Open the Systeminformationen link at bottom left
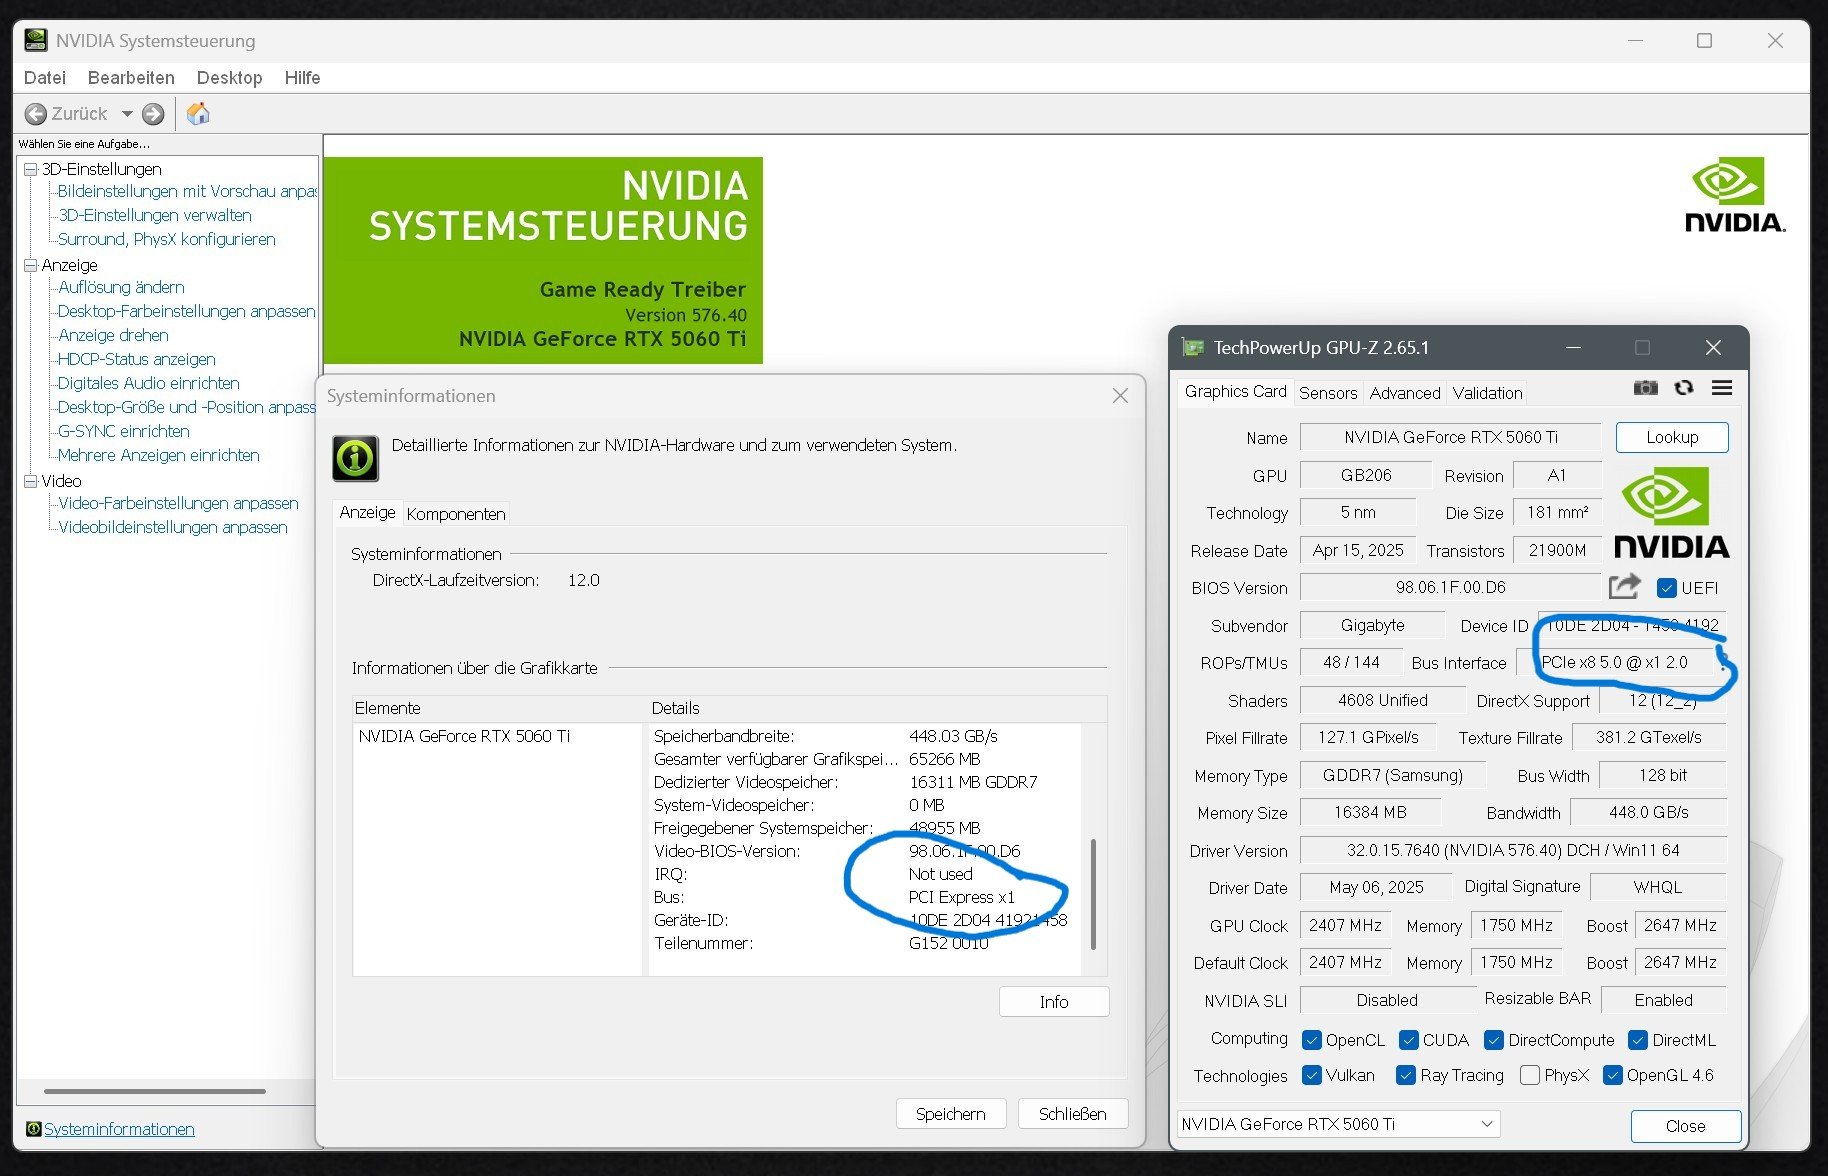1828x1176 pixels. pos(119,1129)
